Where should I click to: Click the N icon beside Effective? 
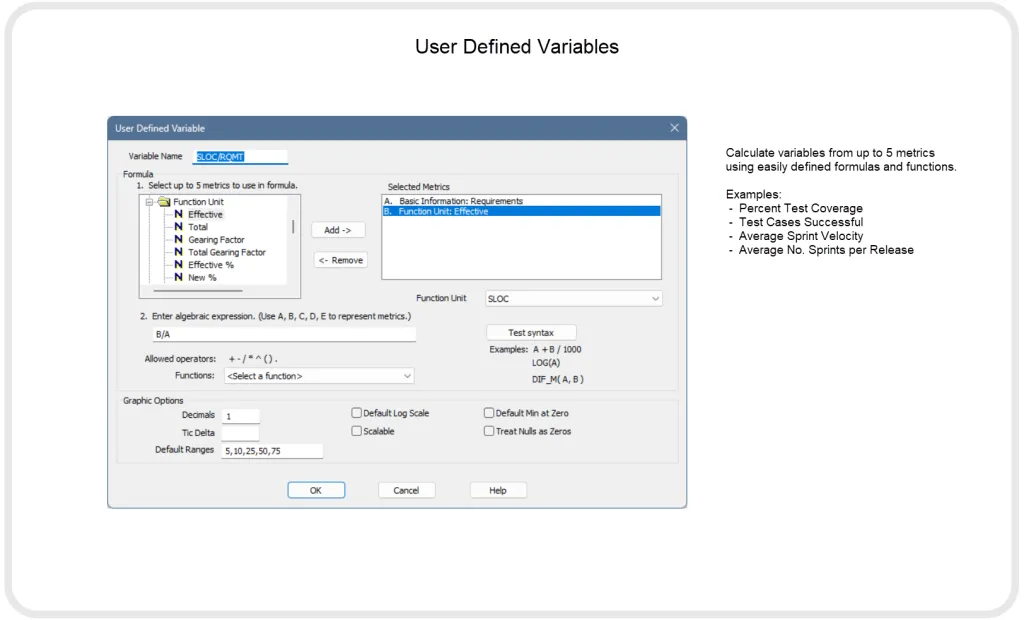(178, 214)
